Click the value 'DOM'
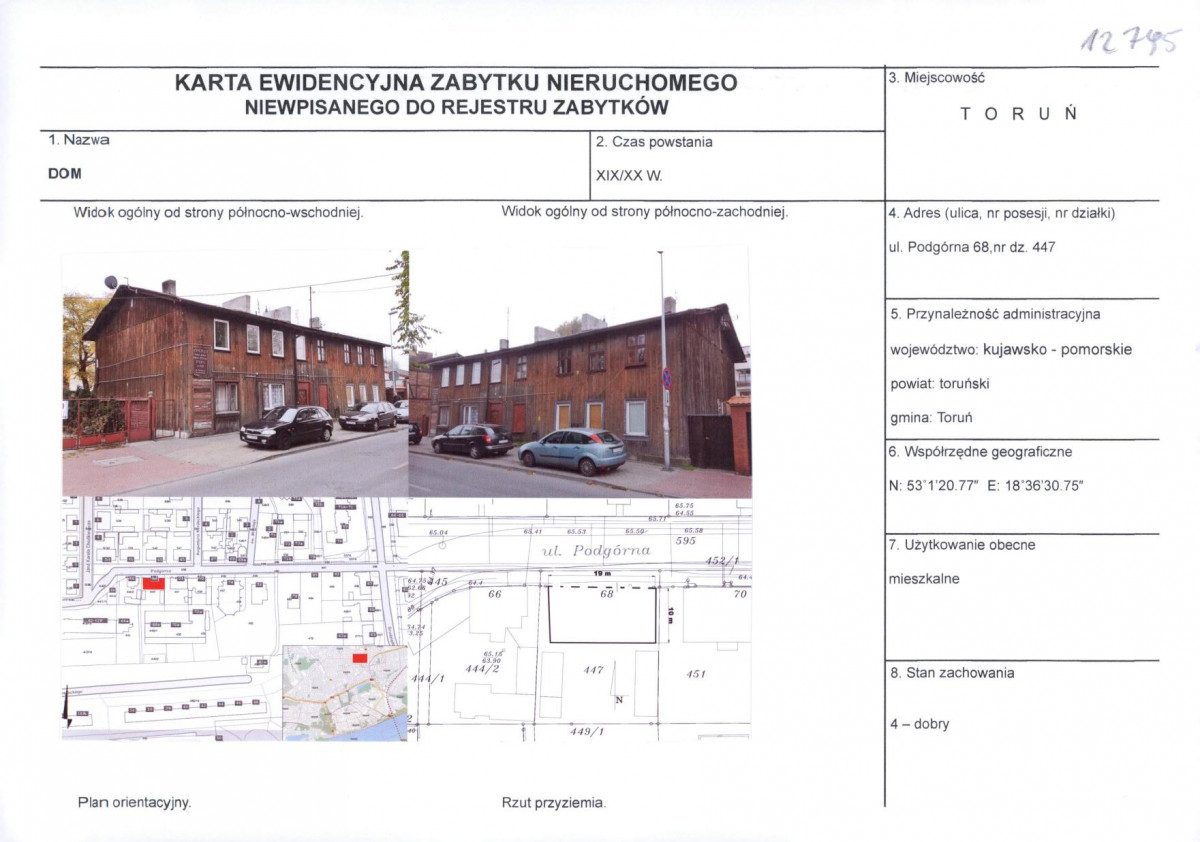The height and width of the screenshot is (842, 1200). point(65,173)
